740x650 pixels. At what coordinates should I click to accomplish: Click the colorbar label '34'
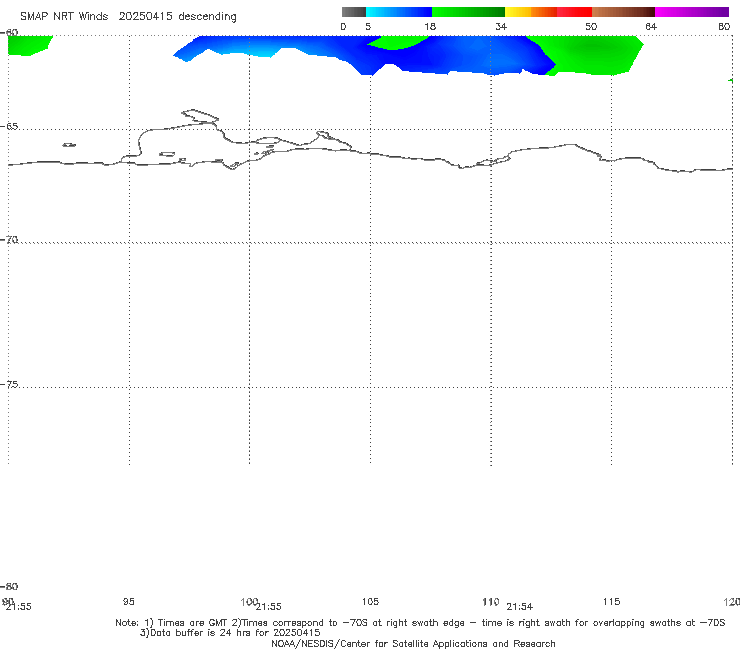pyautogui.click(x=501, y=26)
